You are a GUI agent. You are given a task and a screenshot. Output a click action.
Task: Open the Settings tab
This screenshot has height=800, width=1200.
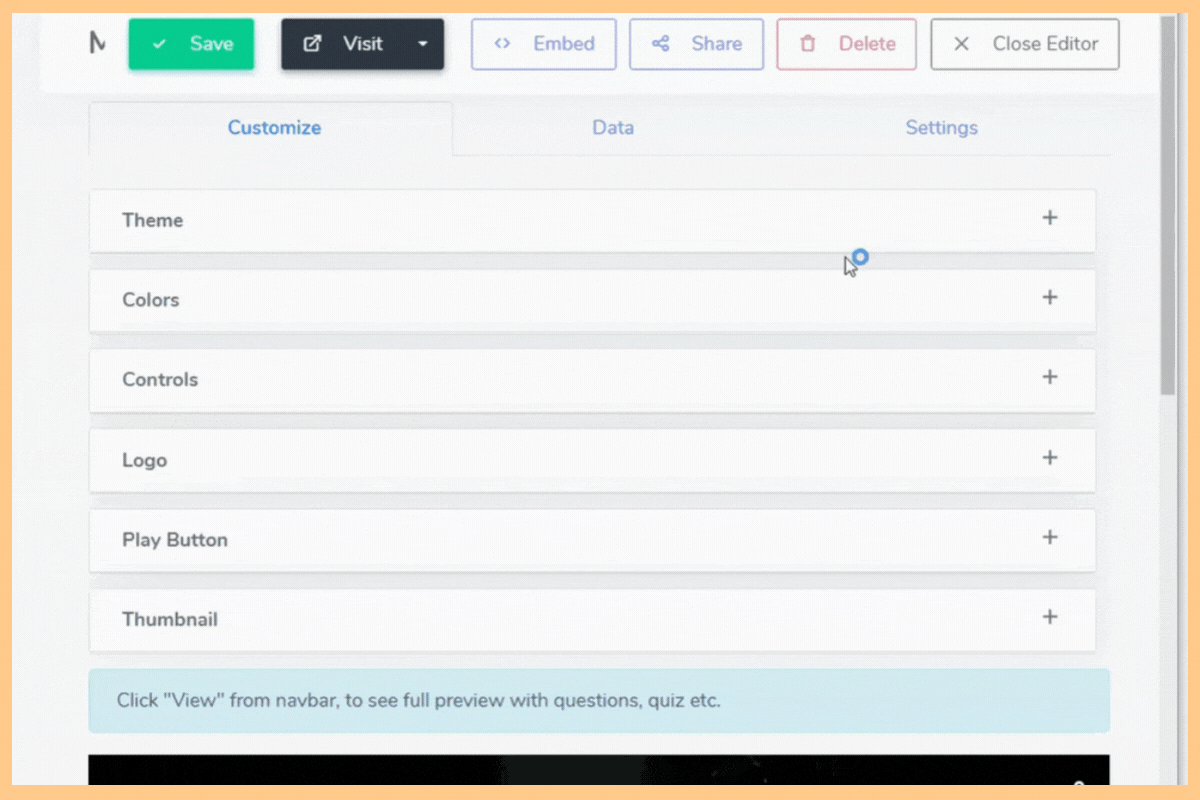(x=941, y=128)
